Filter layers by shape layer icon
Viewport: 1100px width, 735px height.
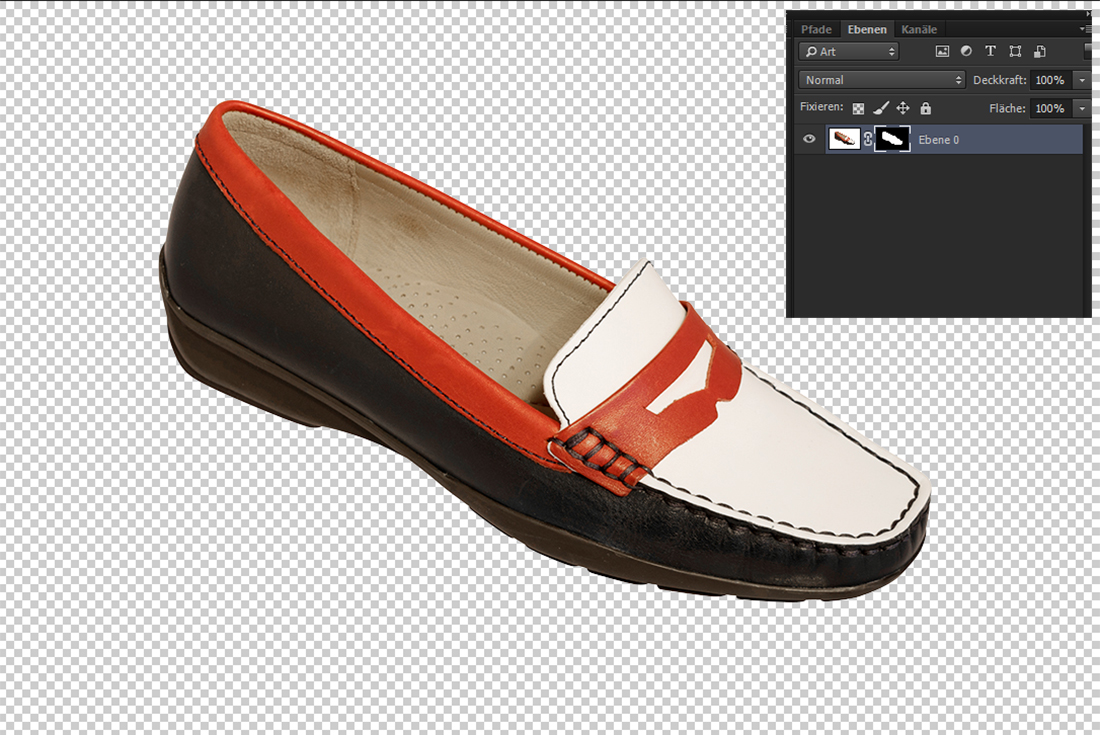click(x=1015, y=51)
